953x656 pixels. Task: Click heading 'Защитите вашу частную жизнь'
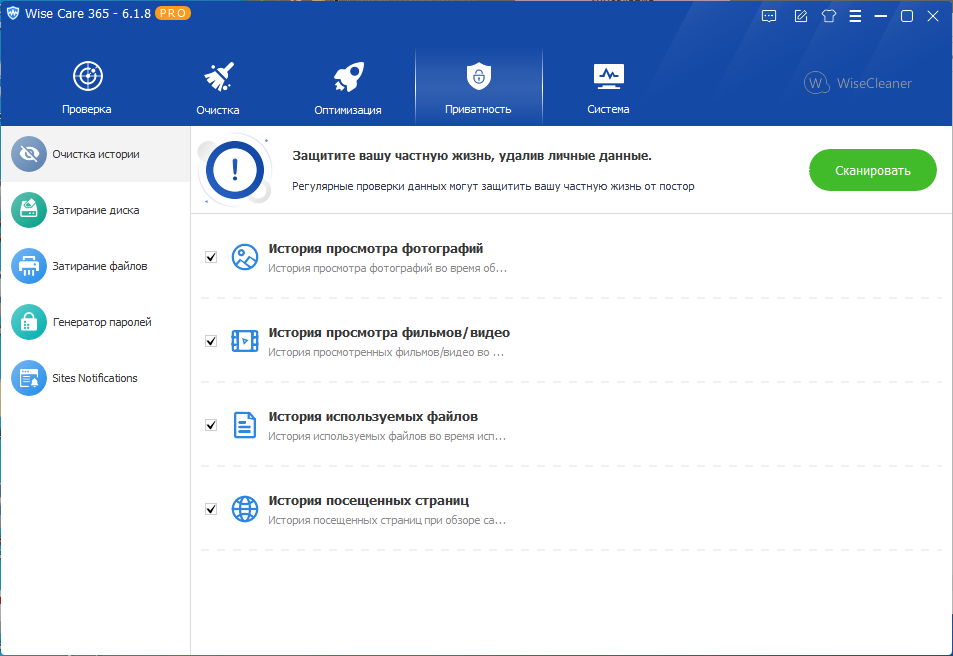[x=393, y=156]
